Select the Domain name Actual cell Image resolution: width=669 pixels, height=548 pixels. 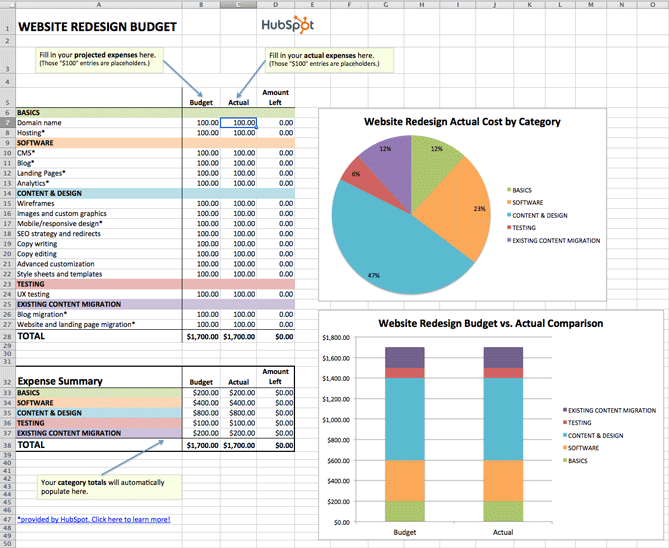pyautogui.click(x=239, y=122)
